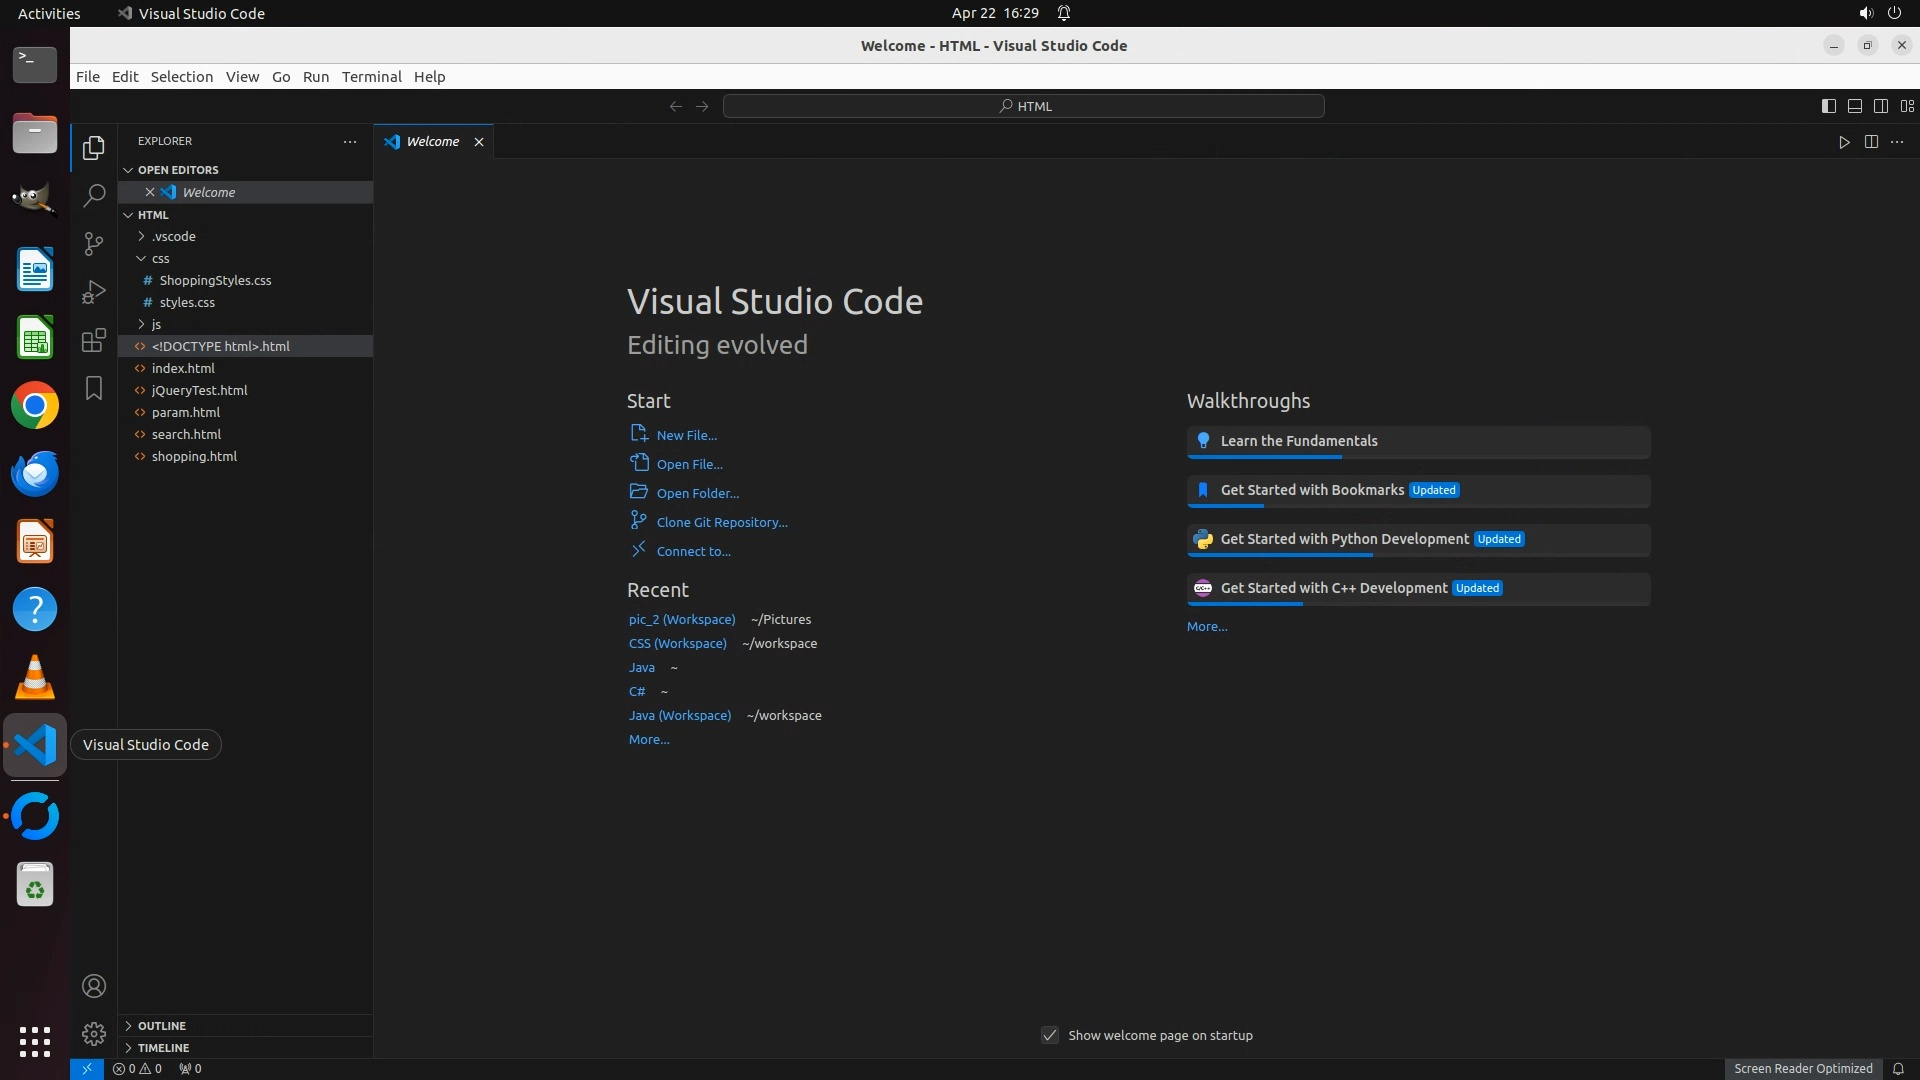The width and height of the screenshot is (1920, 1080).
Task: Click the Clone Git Repository link
Action: (x=721, y=522)
